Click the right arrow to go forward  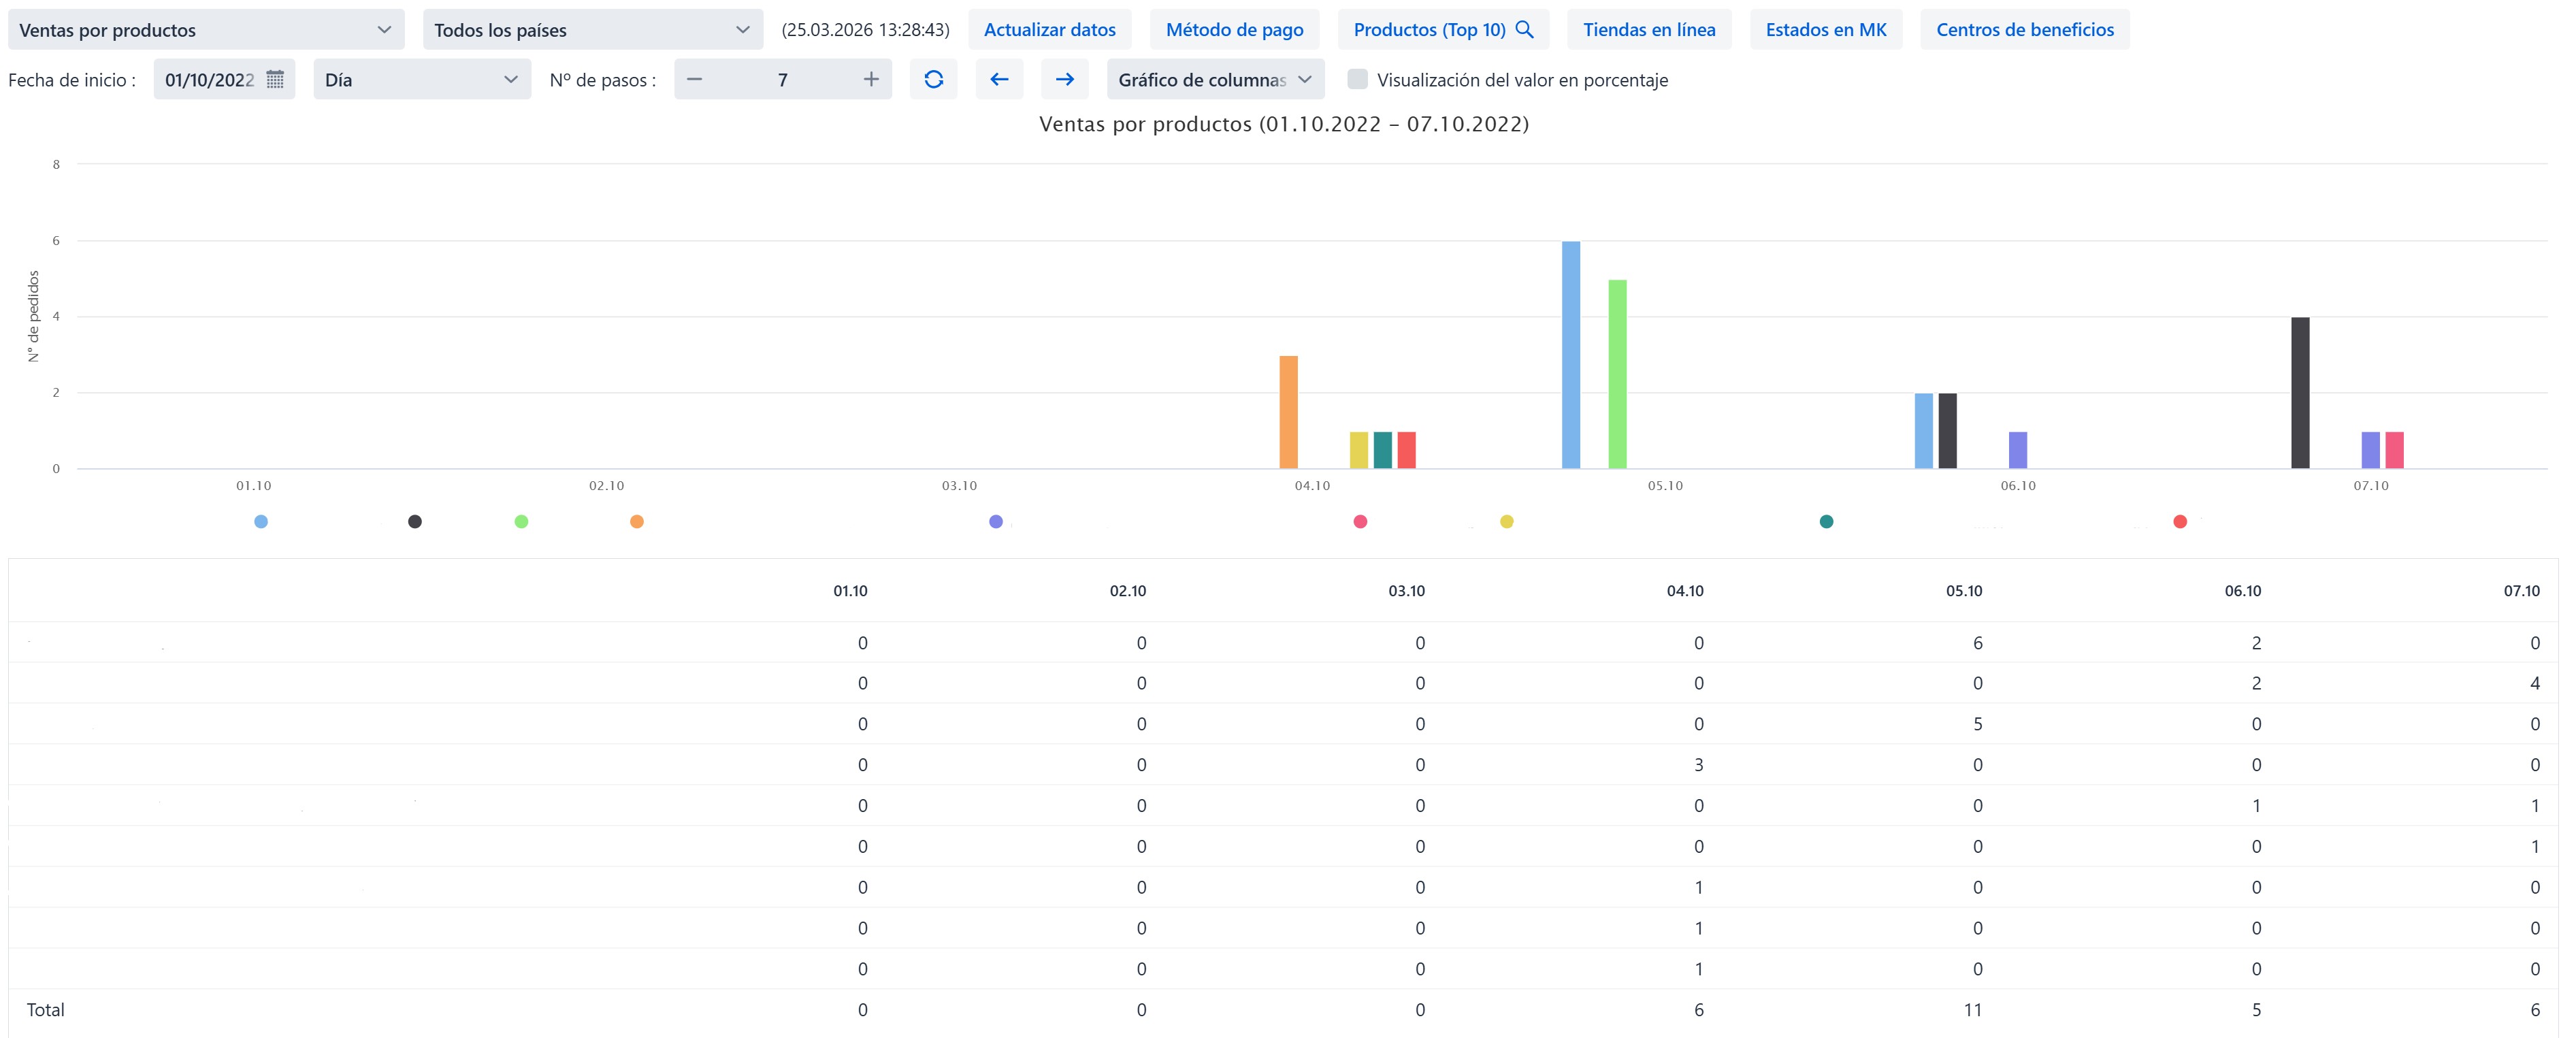coord(1064,79)
